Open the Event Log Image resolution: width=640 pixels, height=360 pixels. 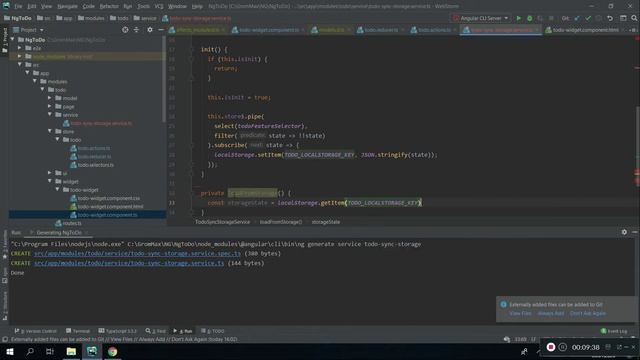pyautogui.click(x=614, y=331)
